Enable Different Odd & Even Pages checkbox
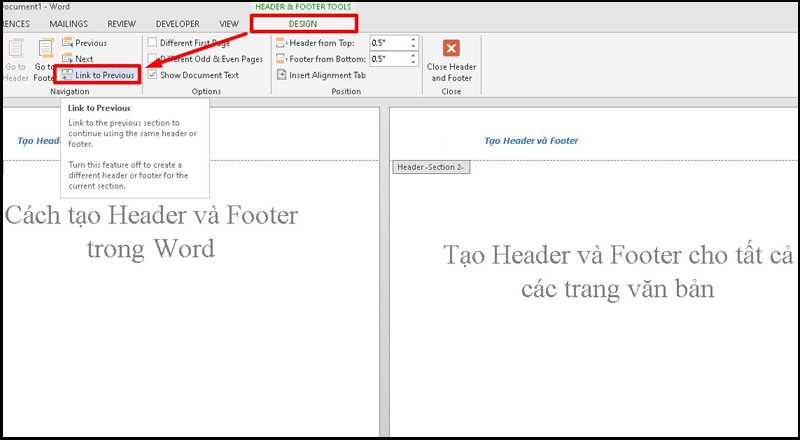The image size is (800, 440). pyautogui.click(x=152, y=59)
